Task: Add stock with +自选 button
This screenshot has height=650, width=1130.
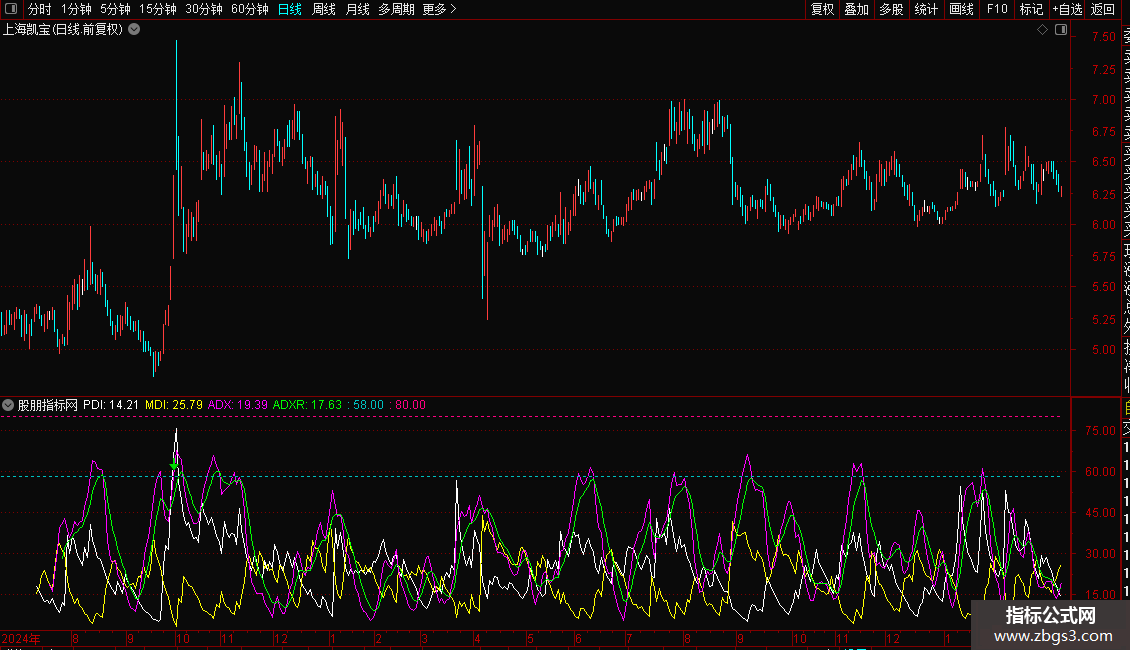Action: pos(1067,9)
